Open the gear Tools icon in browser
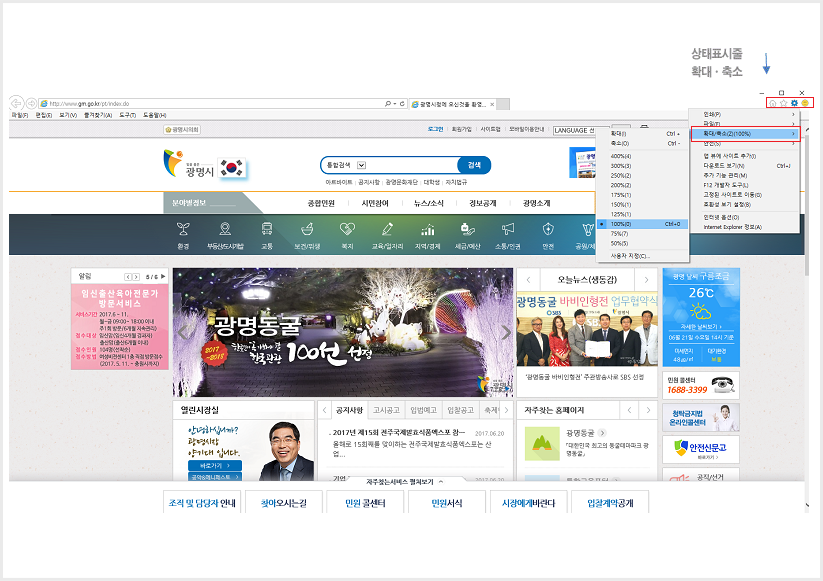Viewport: 823px width, 581px height. click(x=794, y=103)
